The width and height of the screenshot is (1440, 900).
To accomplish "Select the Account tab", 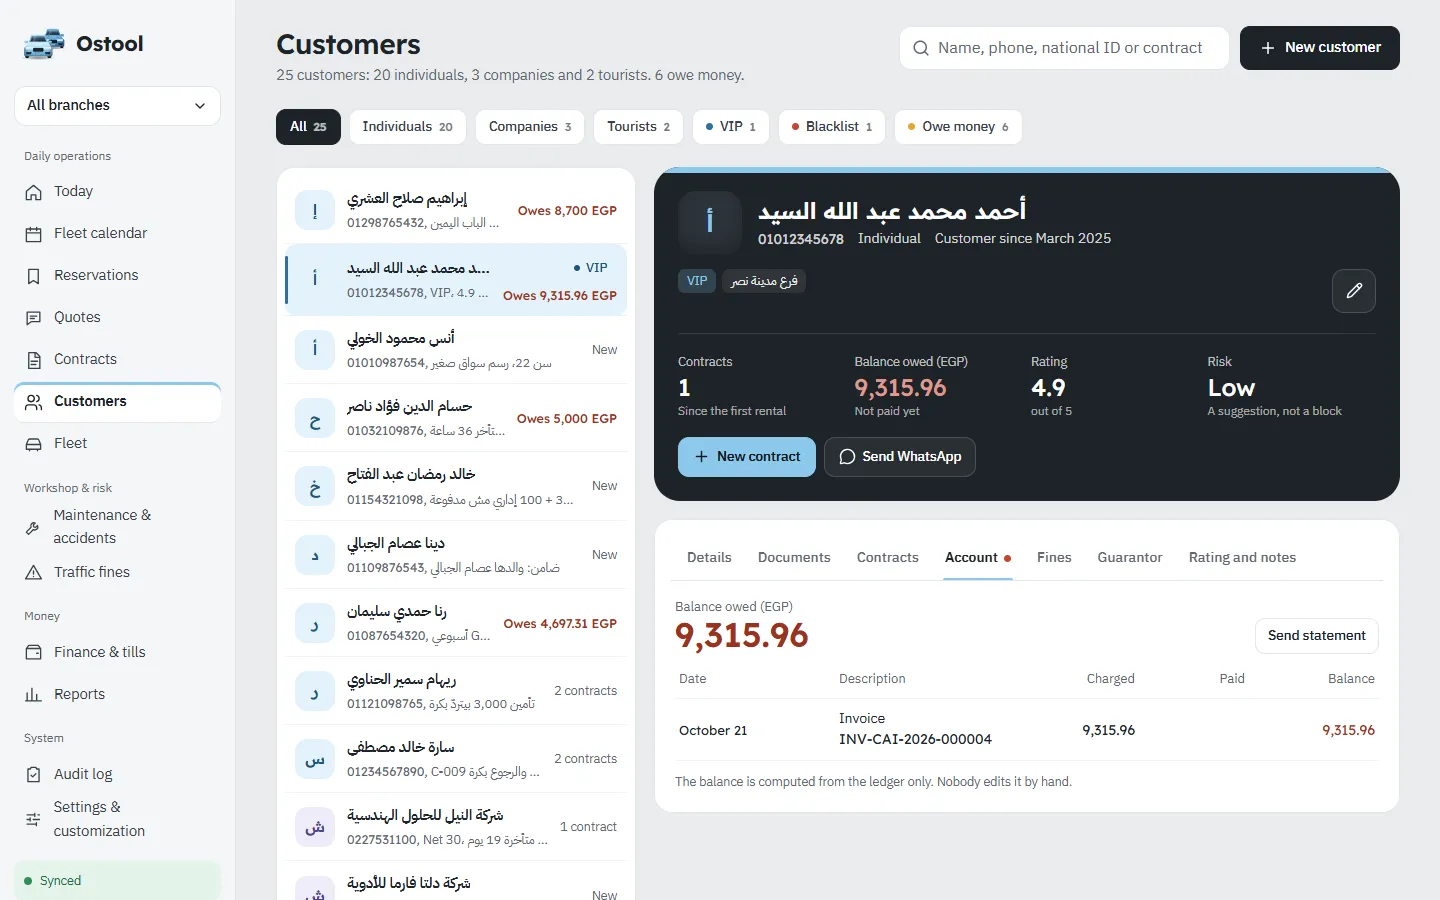I will coord(978,558).
